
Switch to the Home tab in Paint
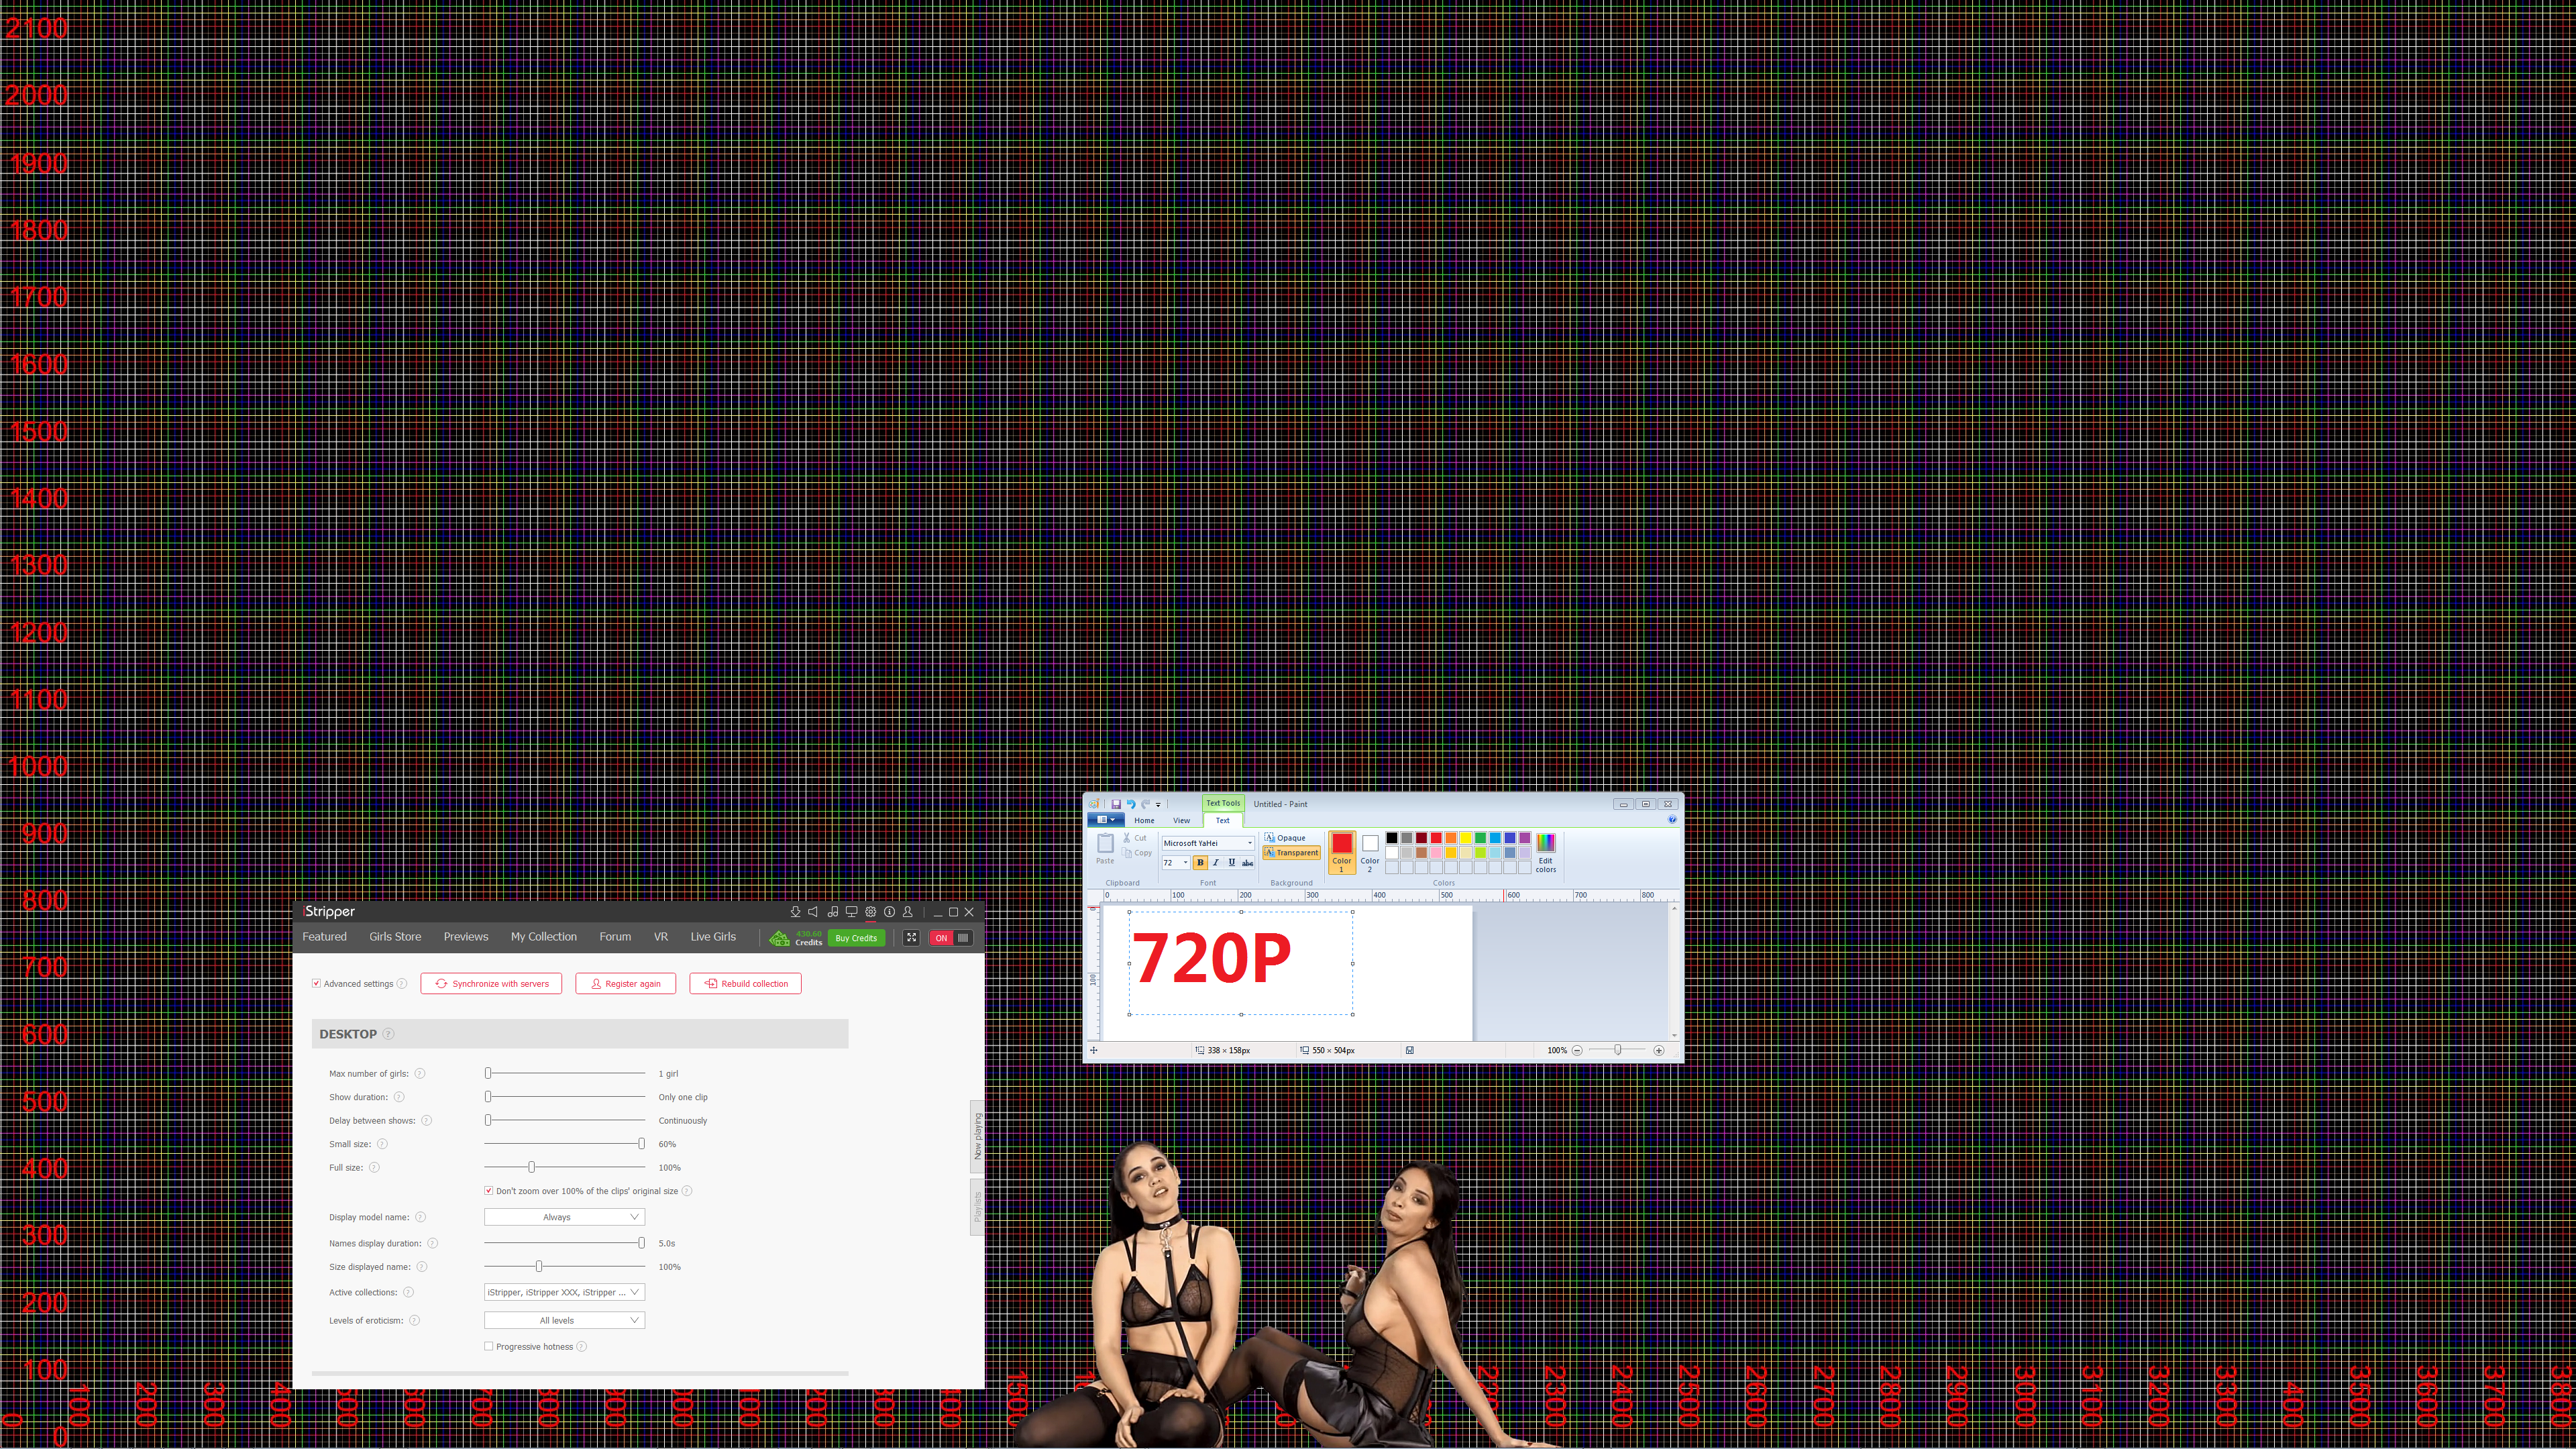coord(1144,820)
